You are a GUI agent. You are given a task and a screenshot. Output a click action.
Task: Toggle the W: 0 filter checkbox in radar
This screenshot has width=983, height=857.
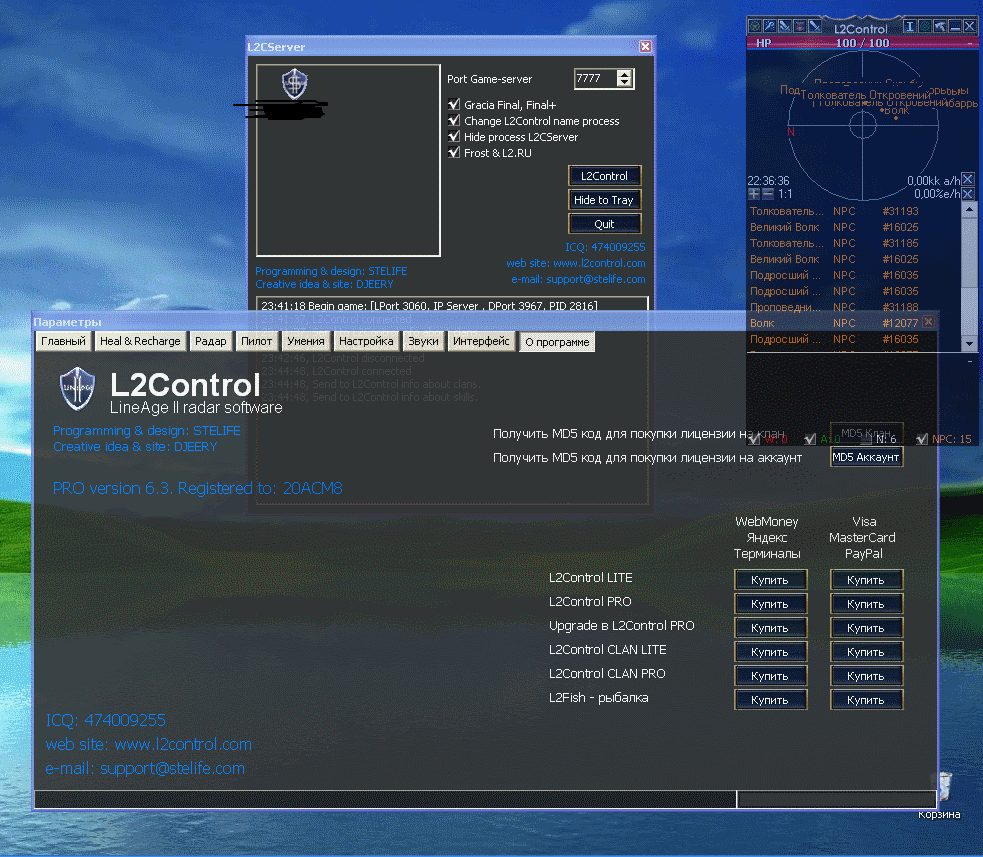(x=754, y=439)
